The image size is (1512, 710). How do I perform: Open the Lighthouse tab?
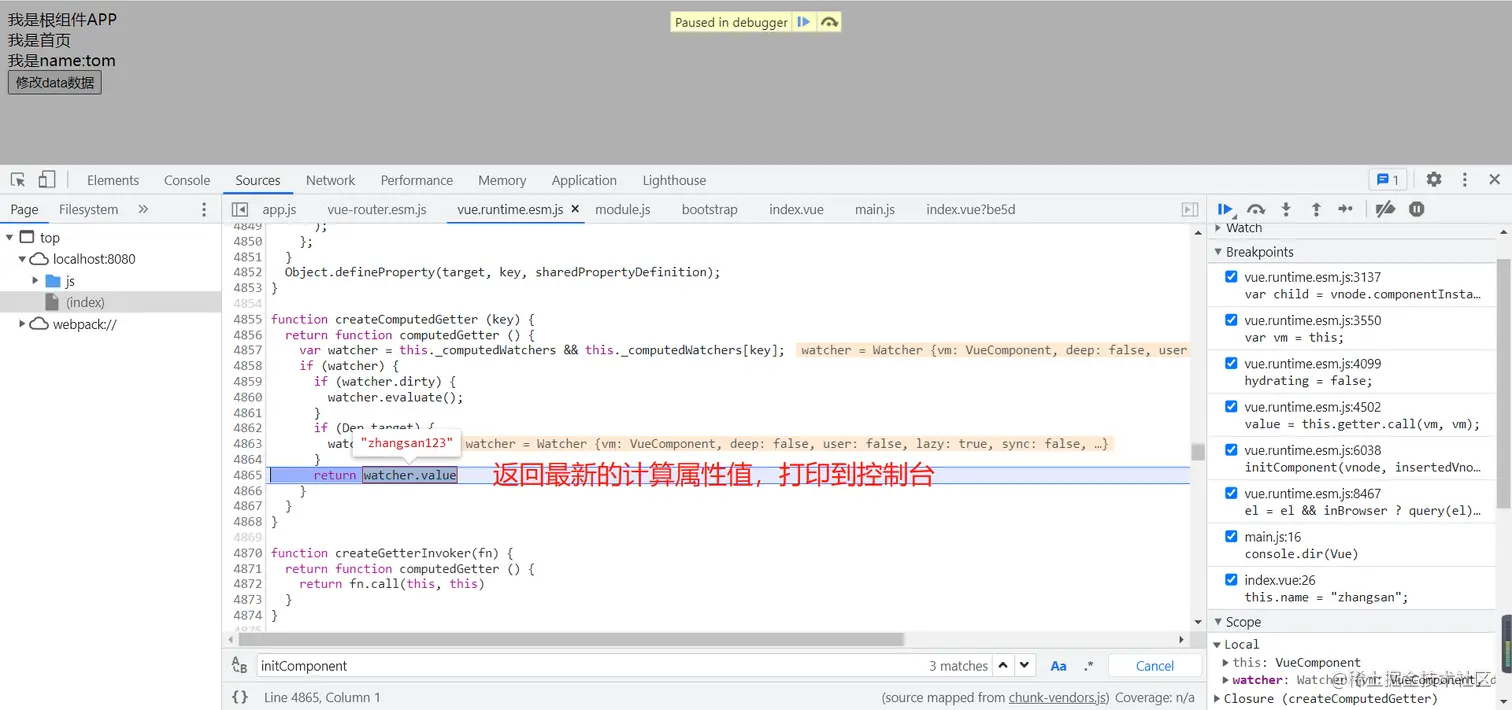click(674, 180)
